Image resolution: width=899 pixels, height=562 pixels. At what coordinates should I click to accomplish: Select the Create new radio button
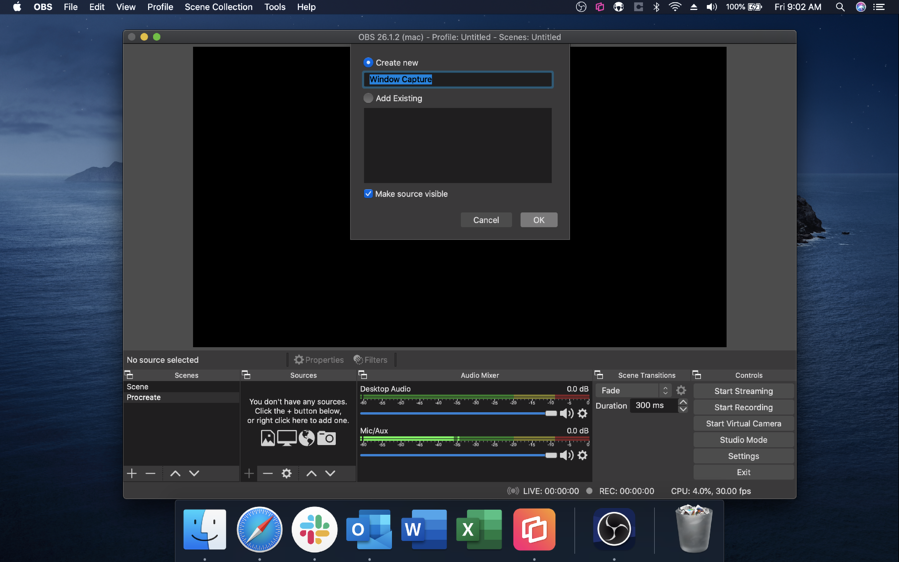click(x=368, y=62)
